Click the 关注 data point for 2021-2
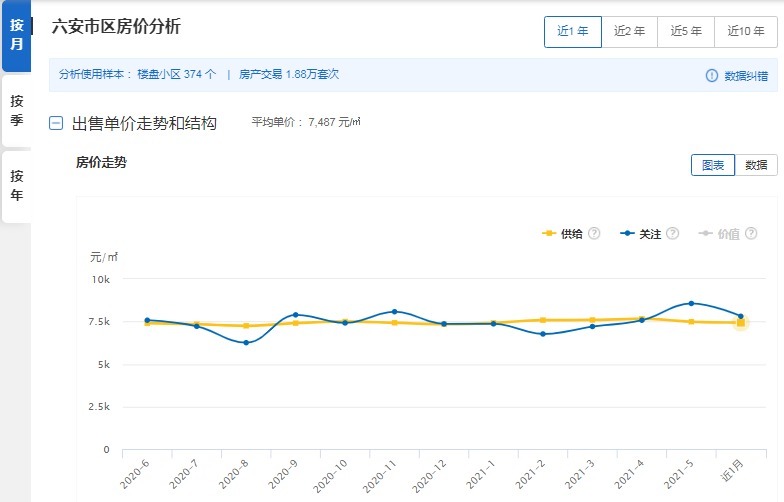 [543, 334]
